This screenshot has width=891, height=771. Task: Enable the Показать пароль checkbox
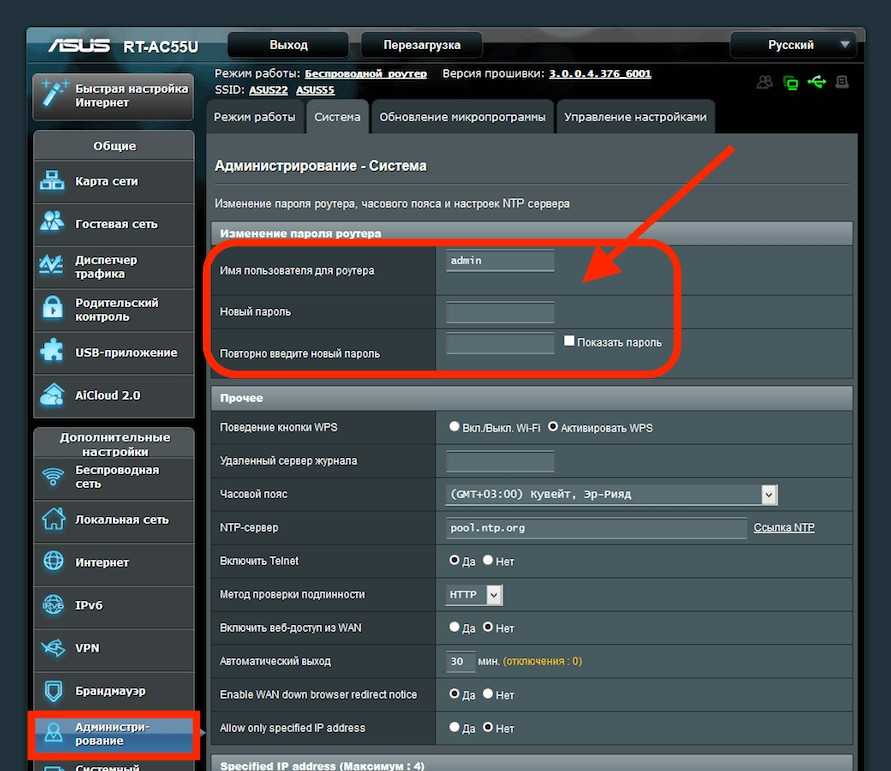569,341
